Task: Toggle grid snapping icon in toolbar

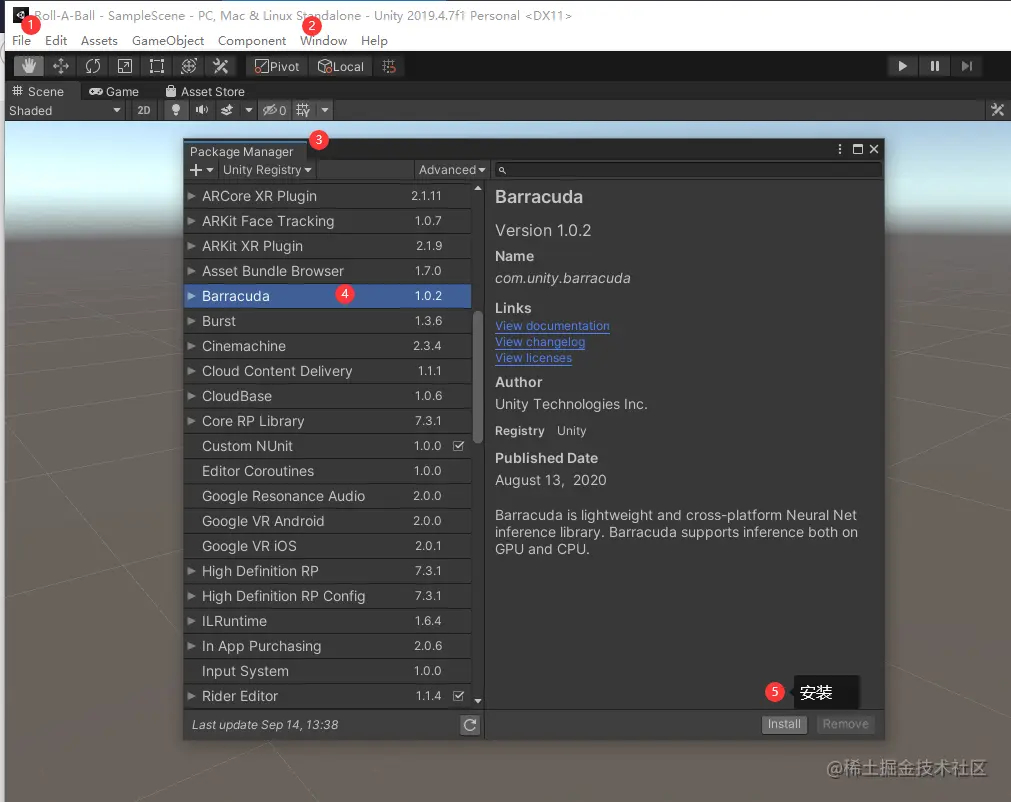Action: (x=389, y=66)
